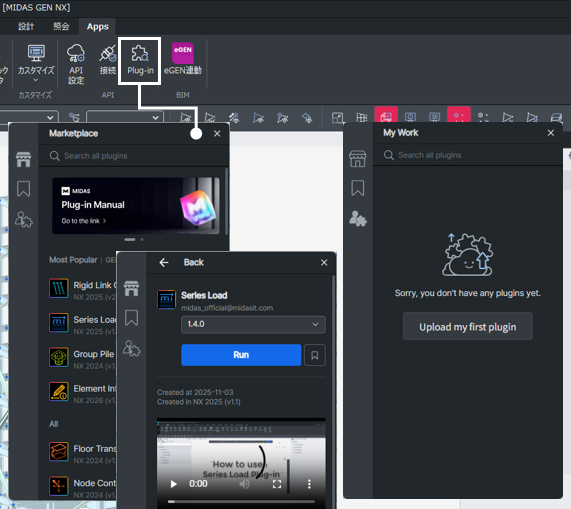571x509 pixels.
Task: Open bookmarks icon in Marketplace sidebar
Action: [x=23, y=189]
